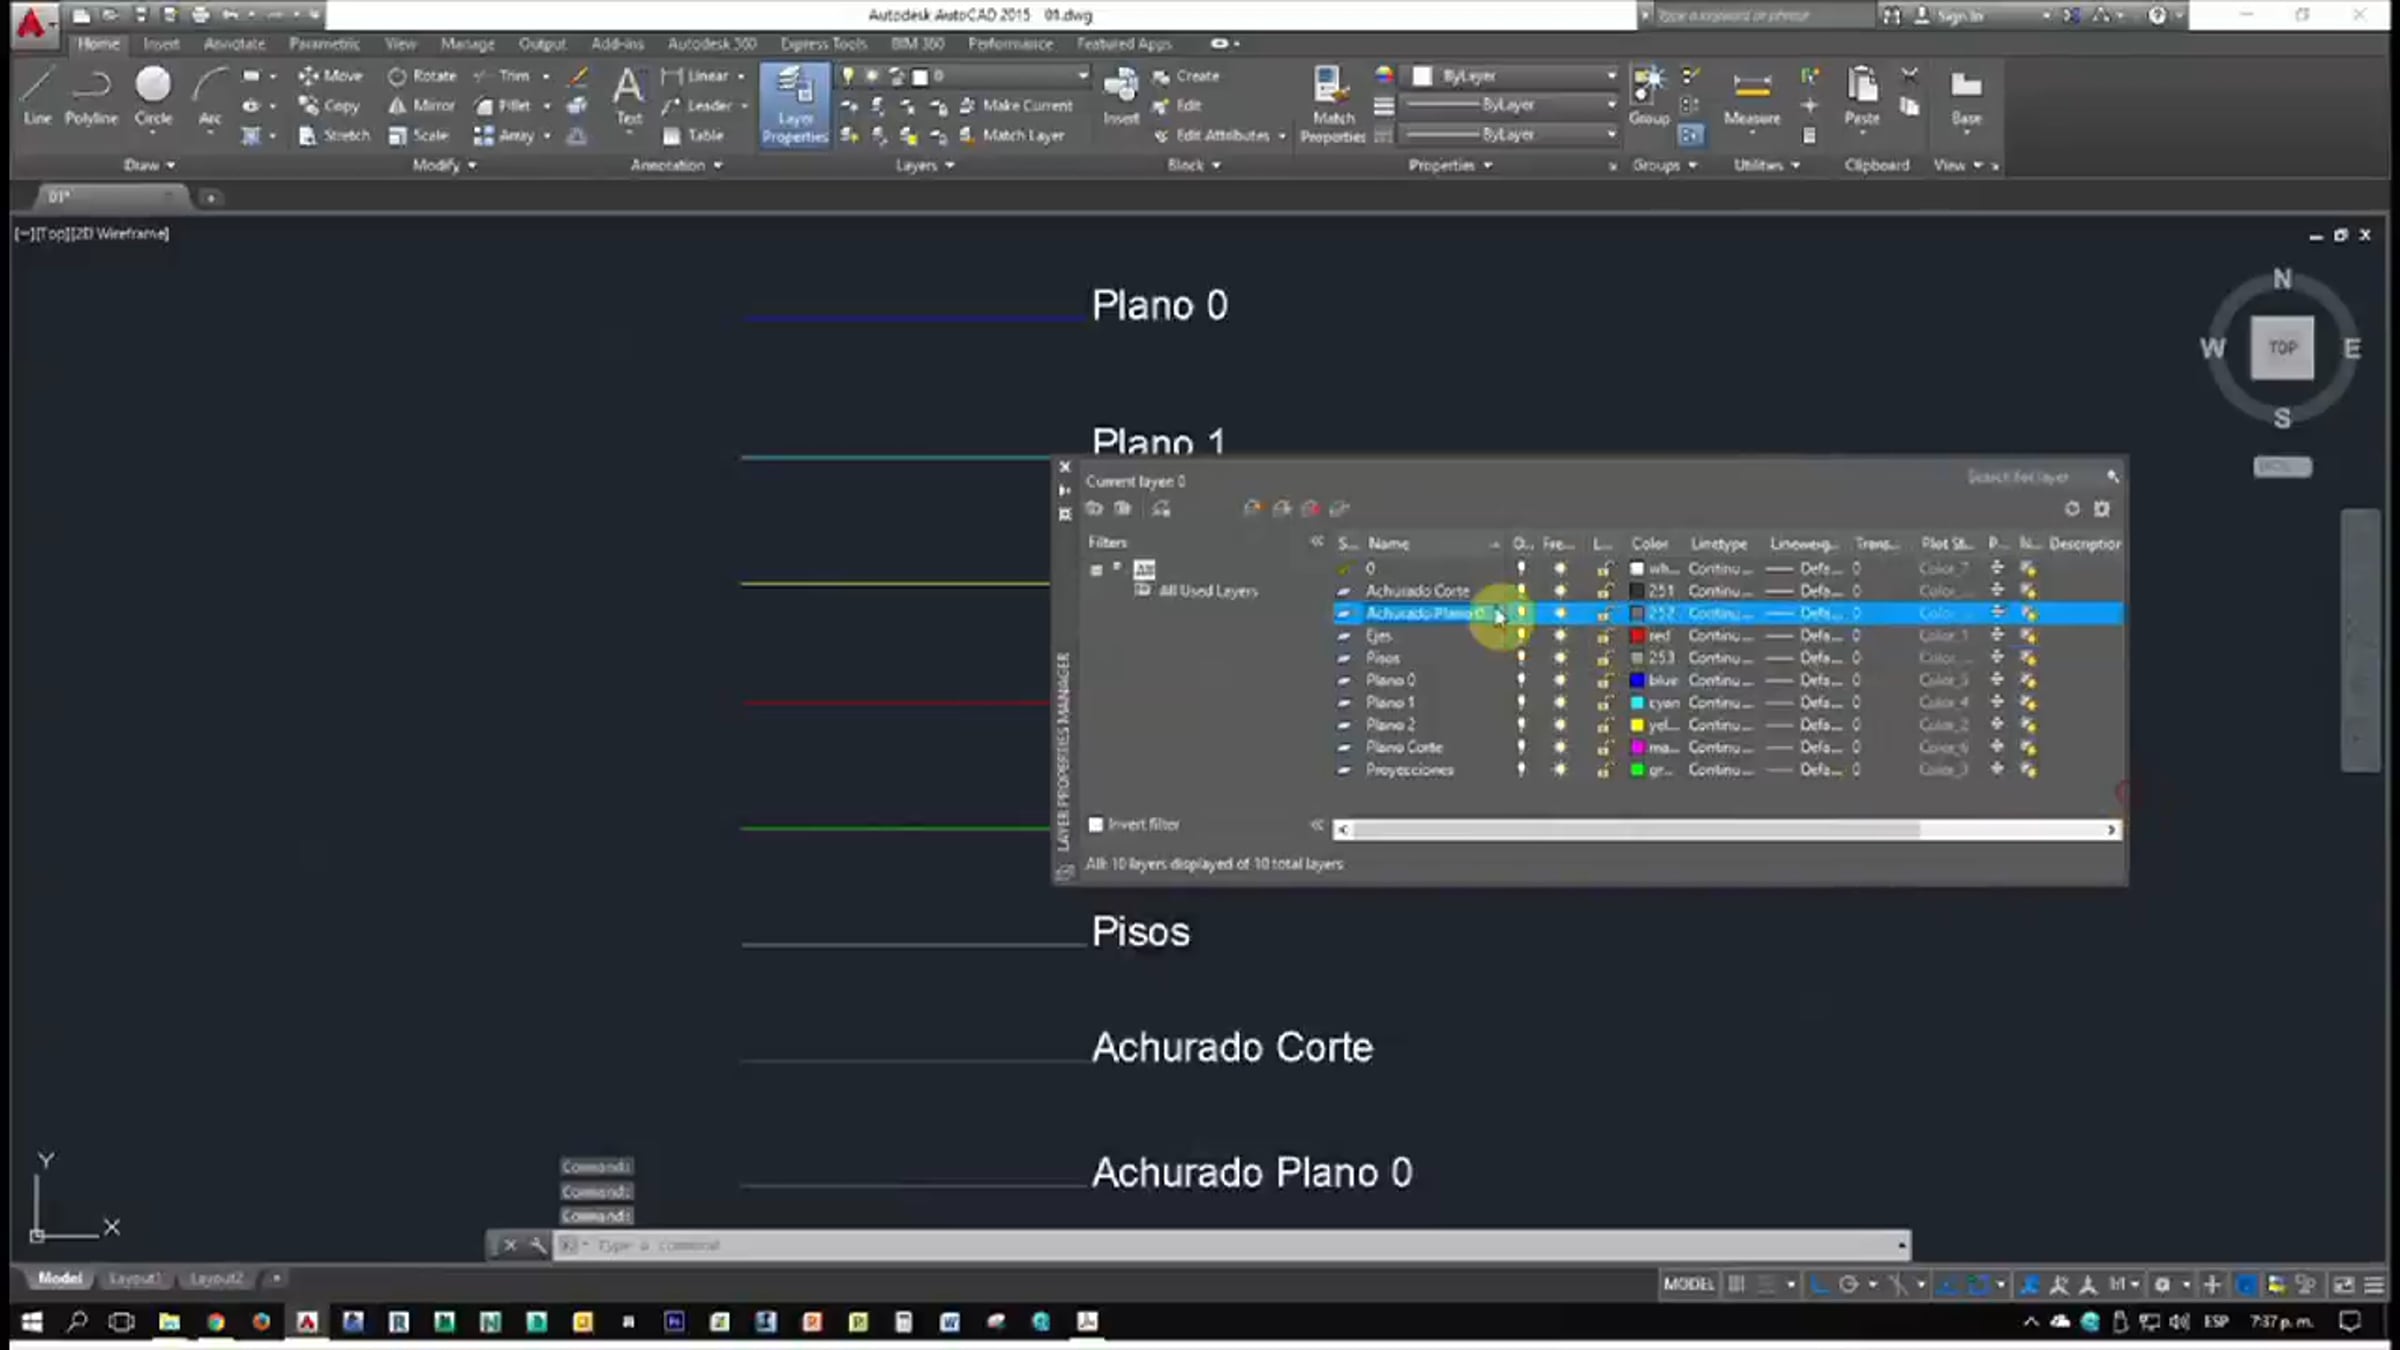Select the Line tool

coord(37,96)
